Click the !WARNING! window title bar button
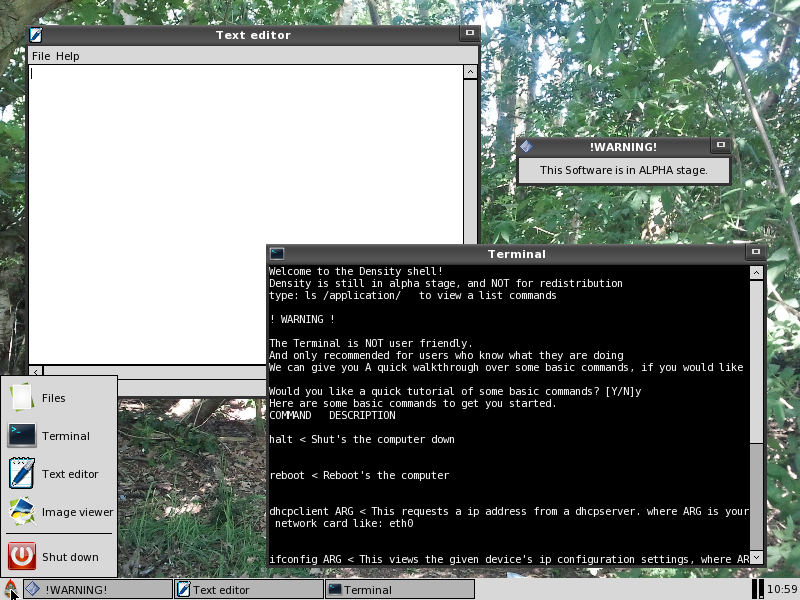 [x=720, y=145]
